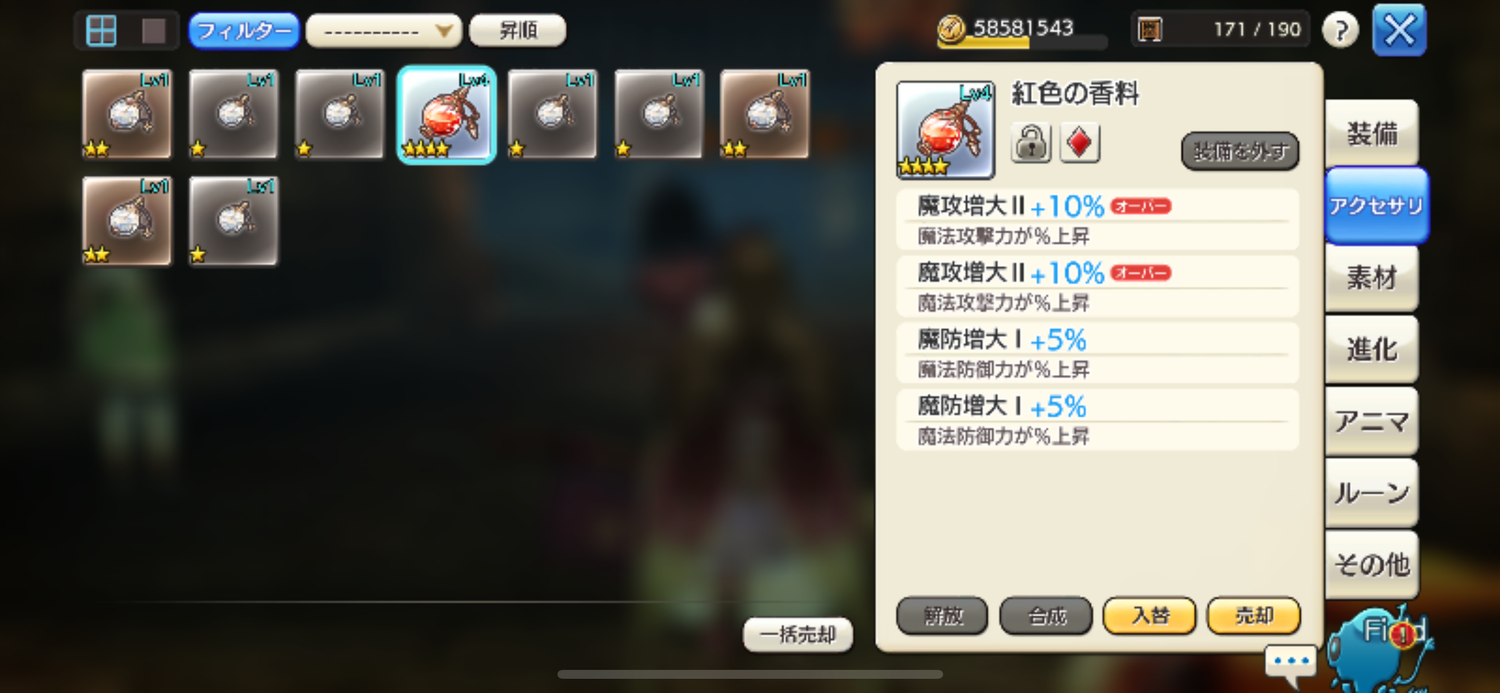Tap the gold coin currency icon
The width and height of the screenshot is (1500, 693).
[x=952, y=30]
